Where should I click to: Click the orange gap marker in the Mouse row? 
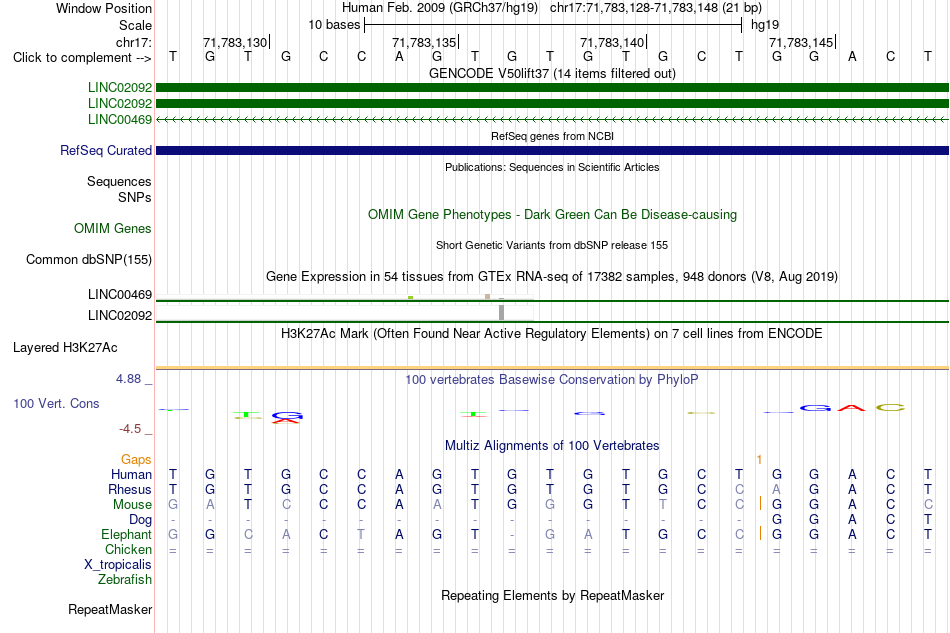[x=760, y=503]
